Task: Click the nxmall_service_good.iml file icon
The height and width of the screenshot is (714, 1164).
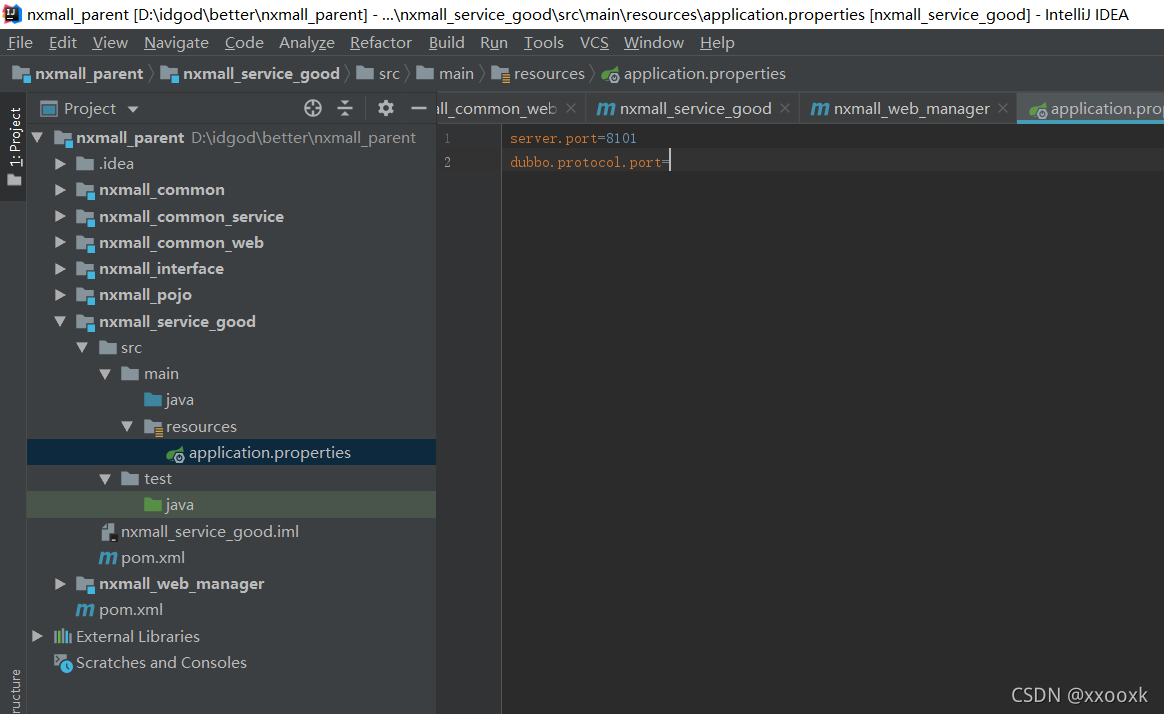Action: coord(108,532)
